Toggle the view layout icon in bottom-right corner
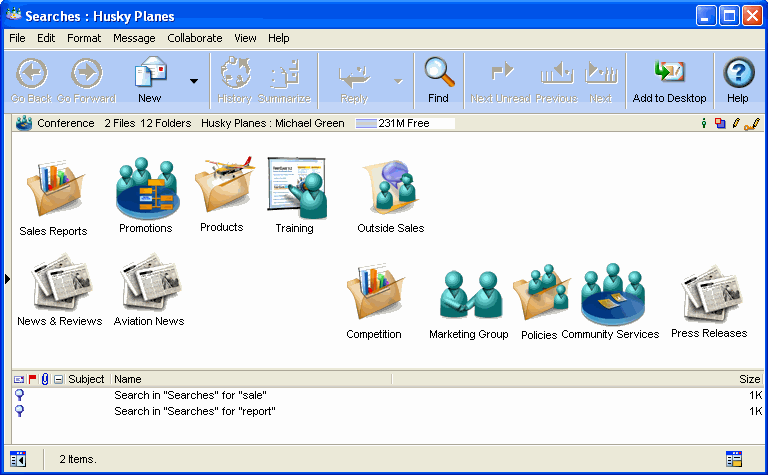Screen dimensions: 768x475 (735, 459)
